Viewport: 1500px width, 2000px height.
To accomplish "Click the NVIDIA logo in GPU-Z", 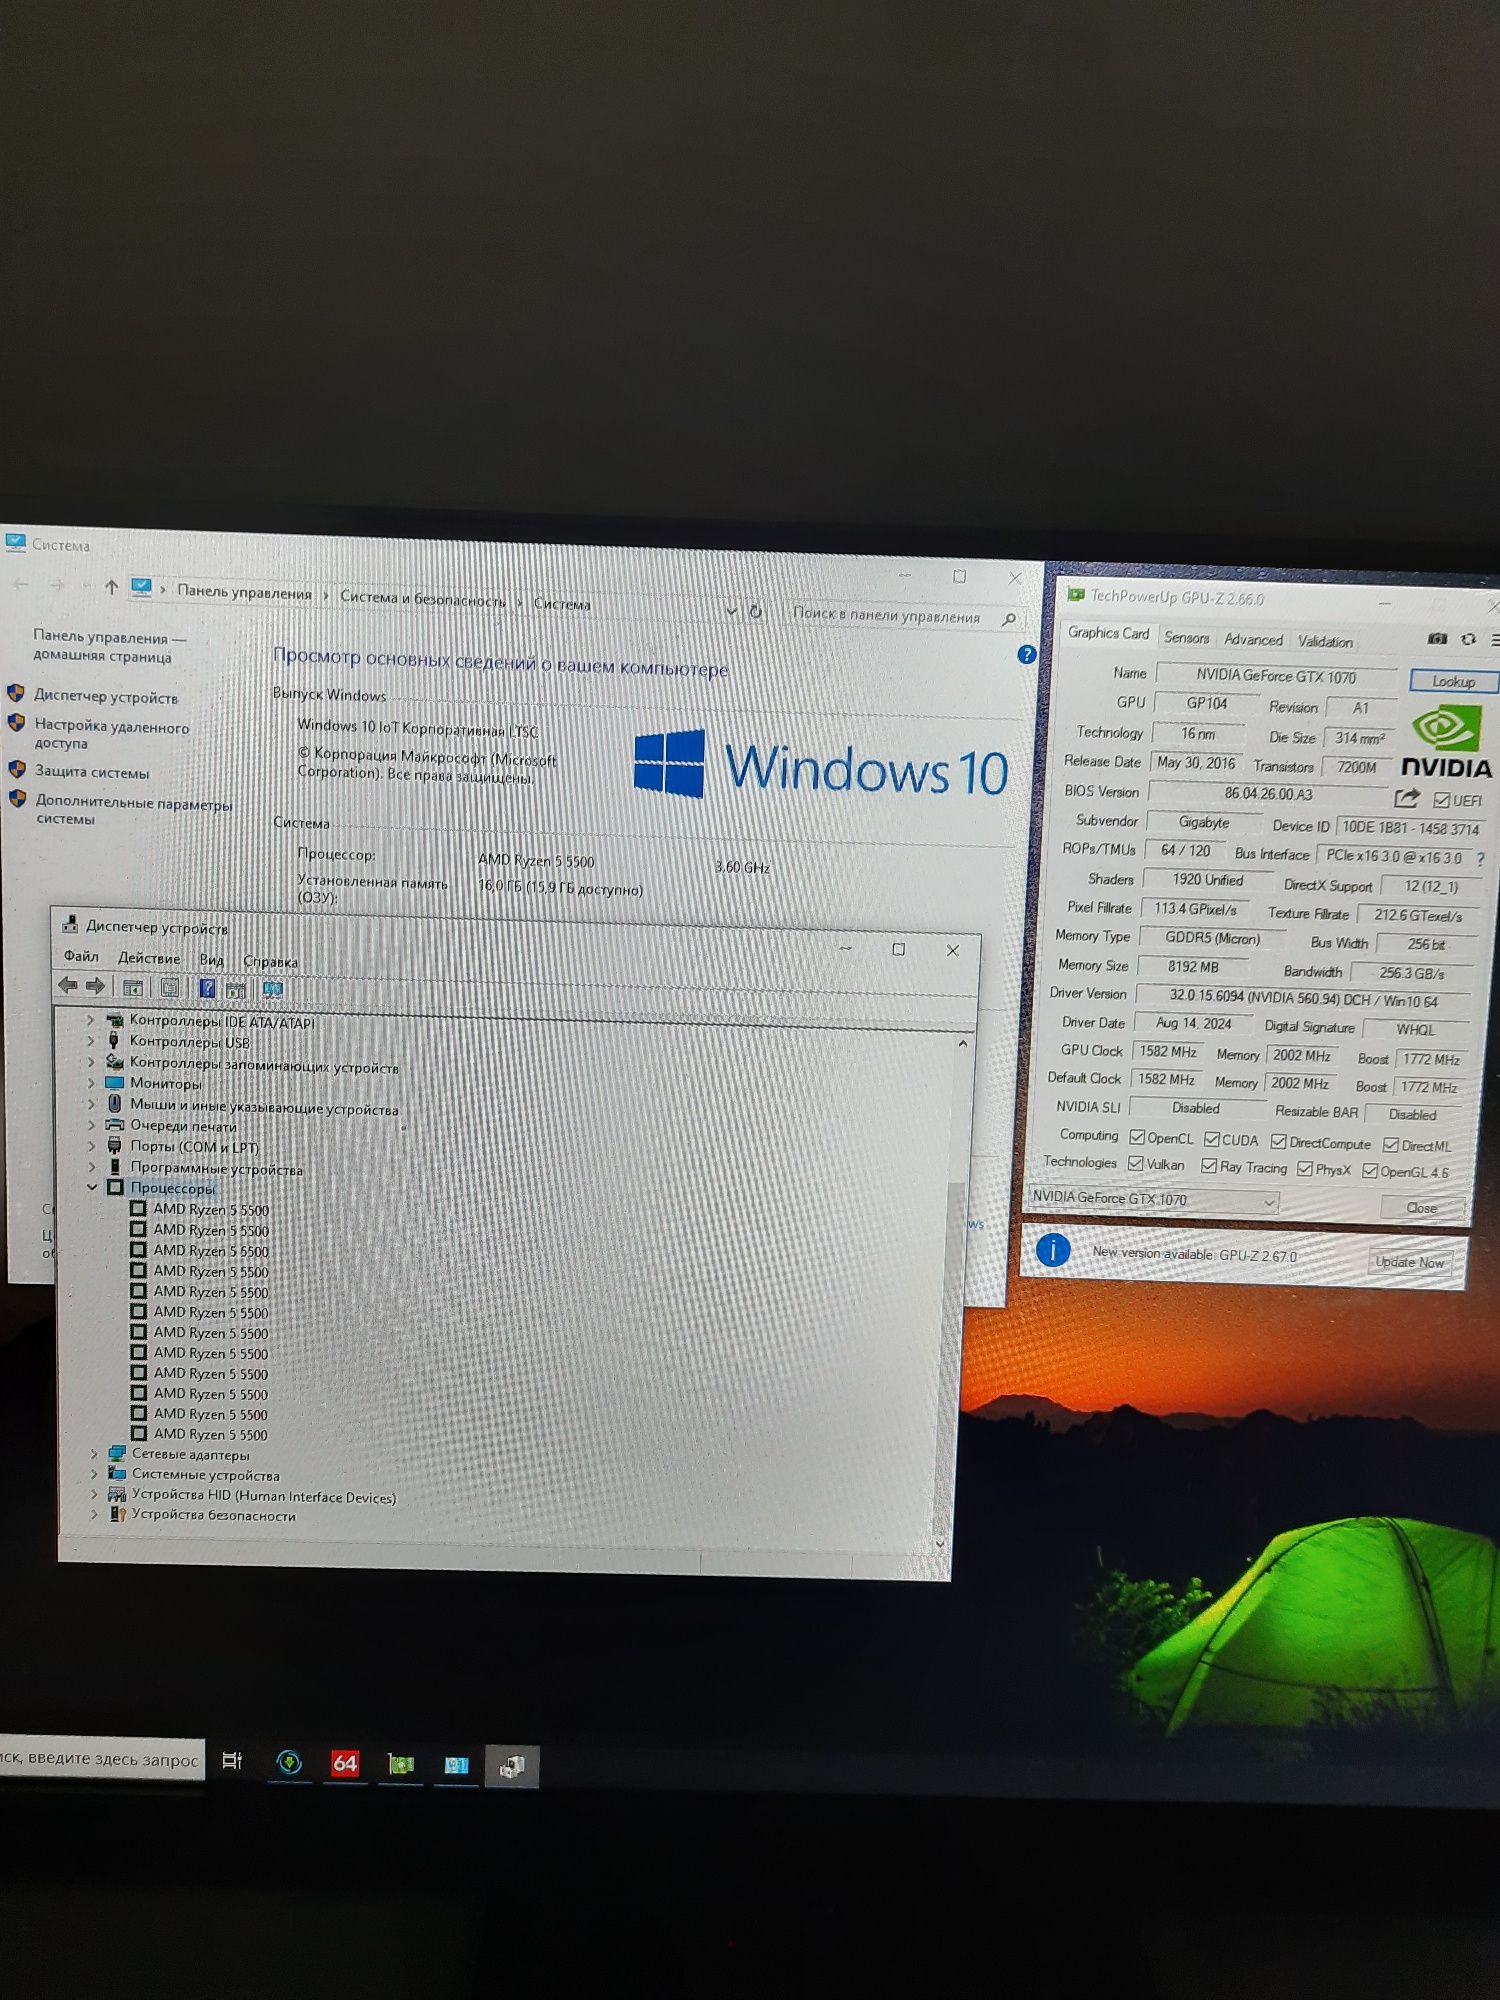I will click(1446, 741).
